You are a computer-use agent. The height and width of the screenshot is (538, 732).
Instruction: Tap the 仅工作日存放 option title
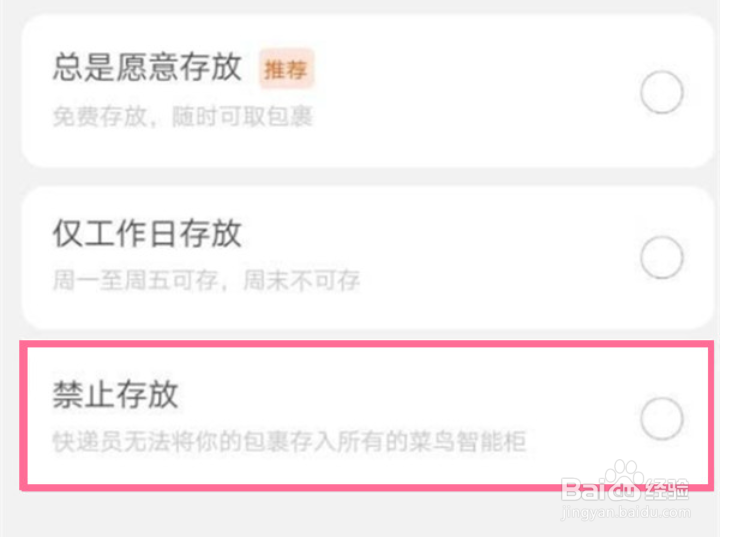point(148,232)
